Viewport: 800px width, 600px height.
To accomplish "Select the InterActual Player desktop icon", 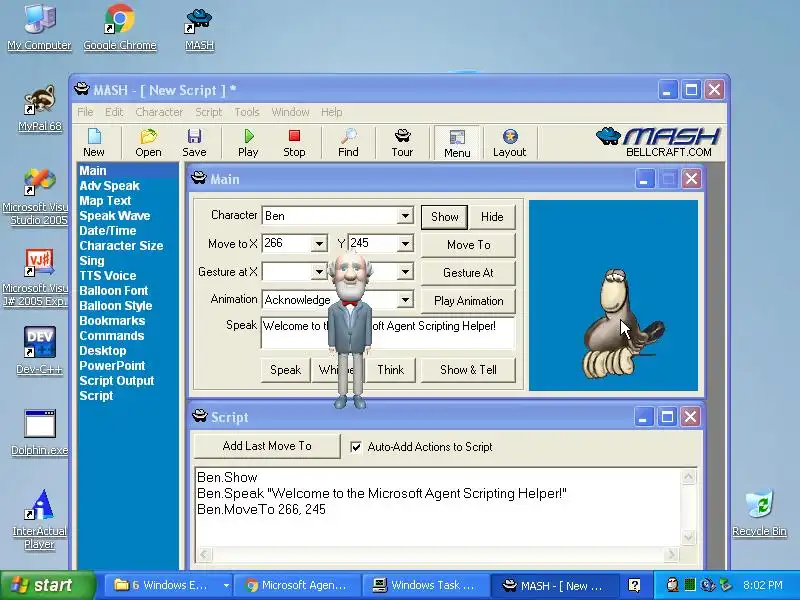I will [39, 519].
